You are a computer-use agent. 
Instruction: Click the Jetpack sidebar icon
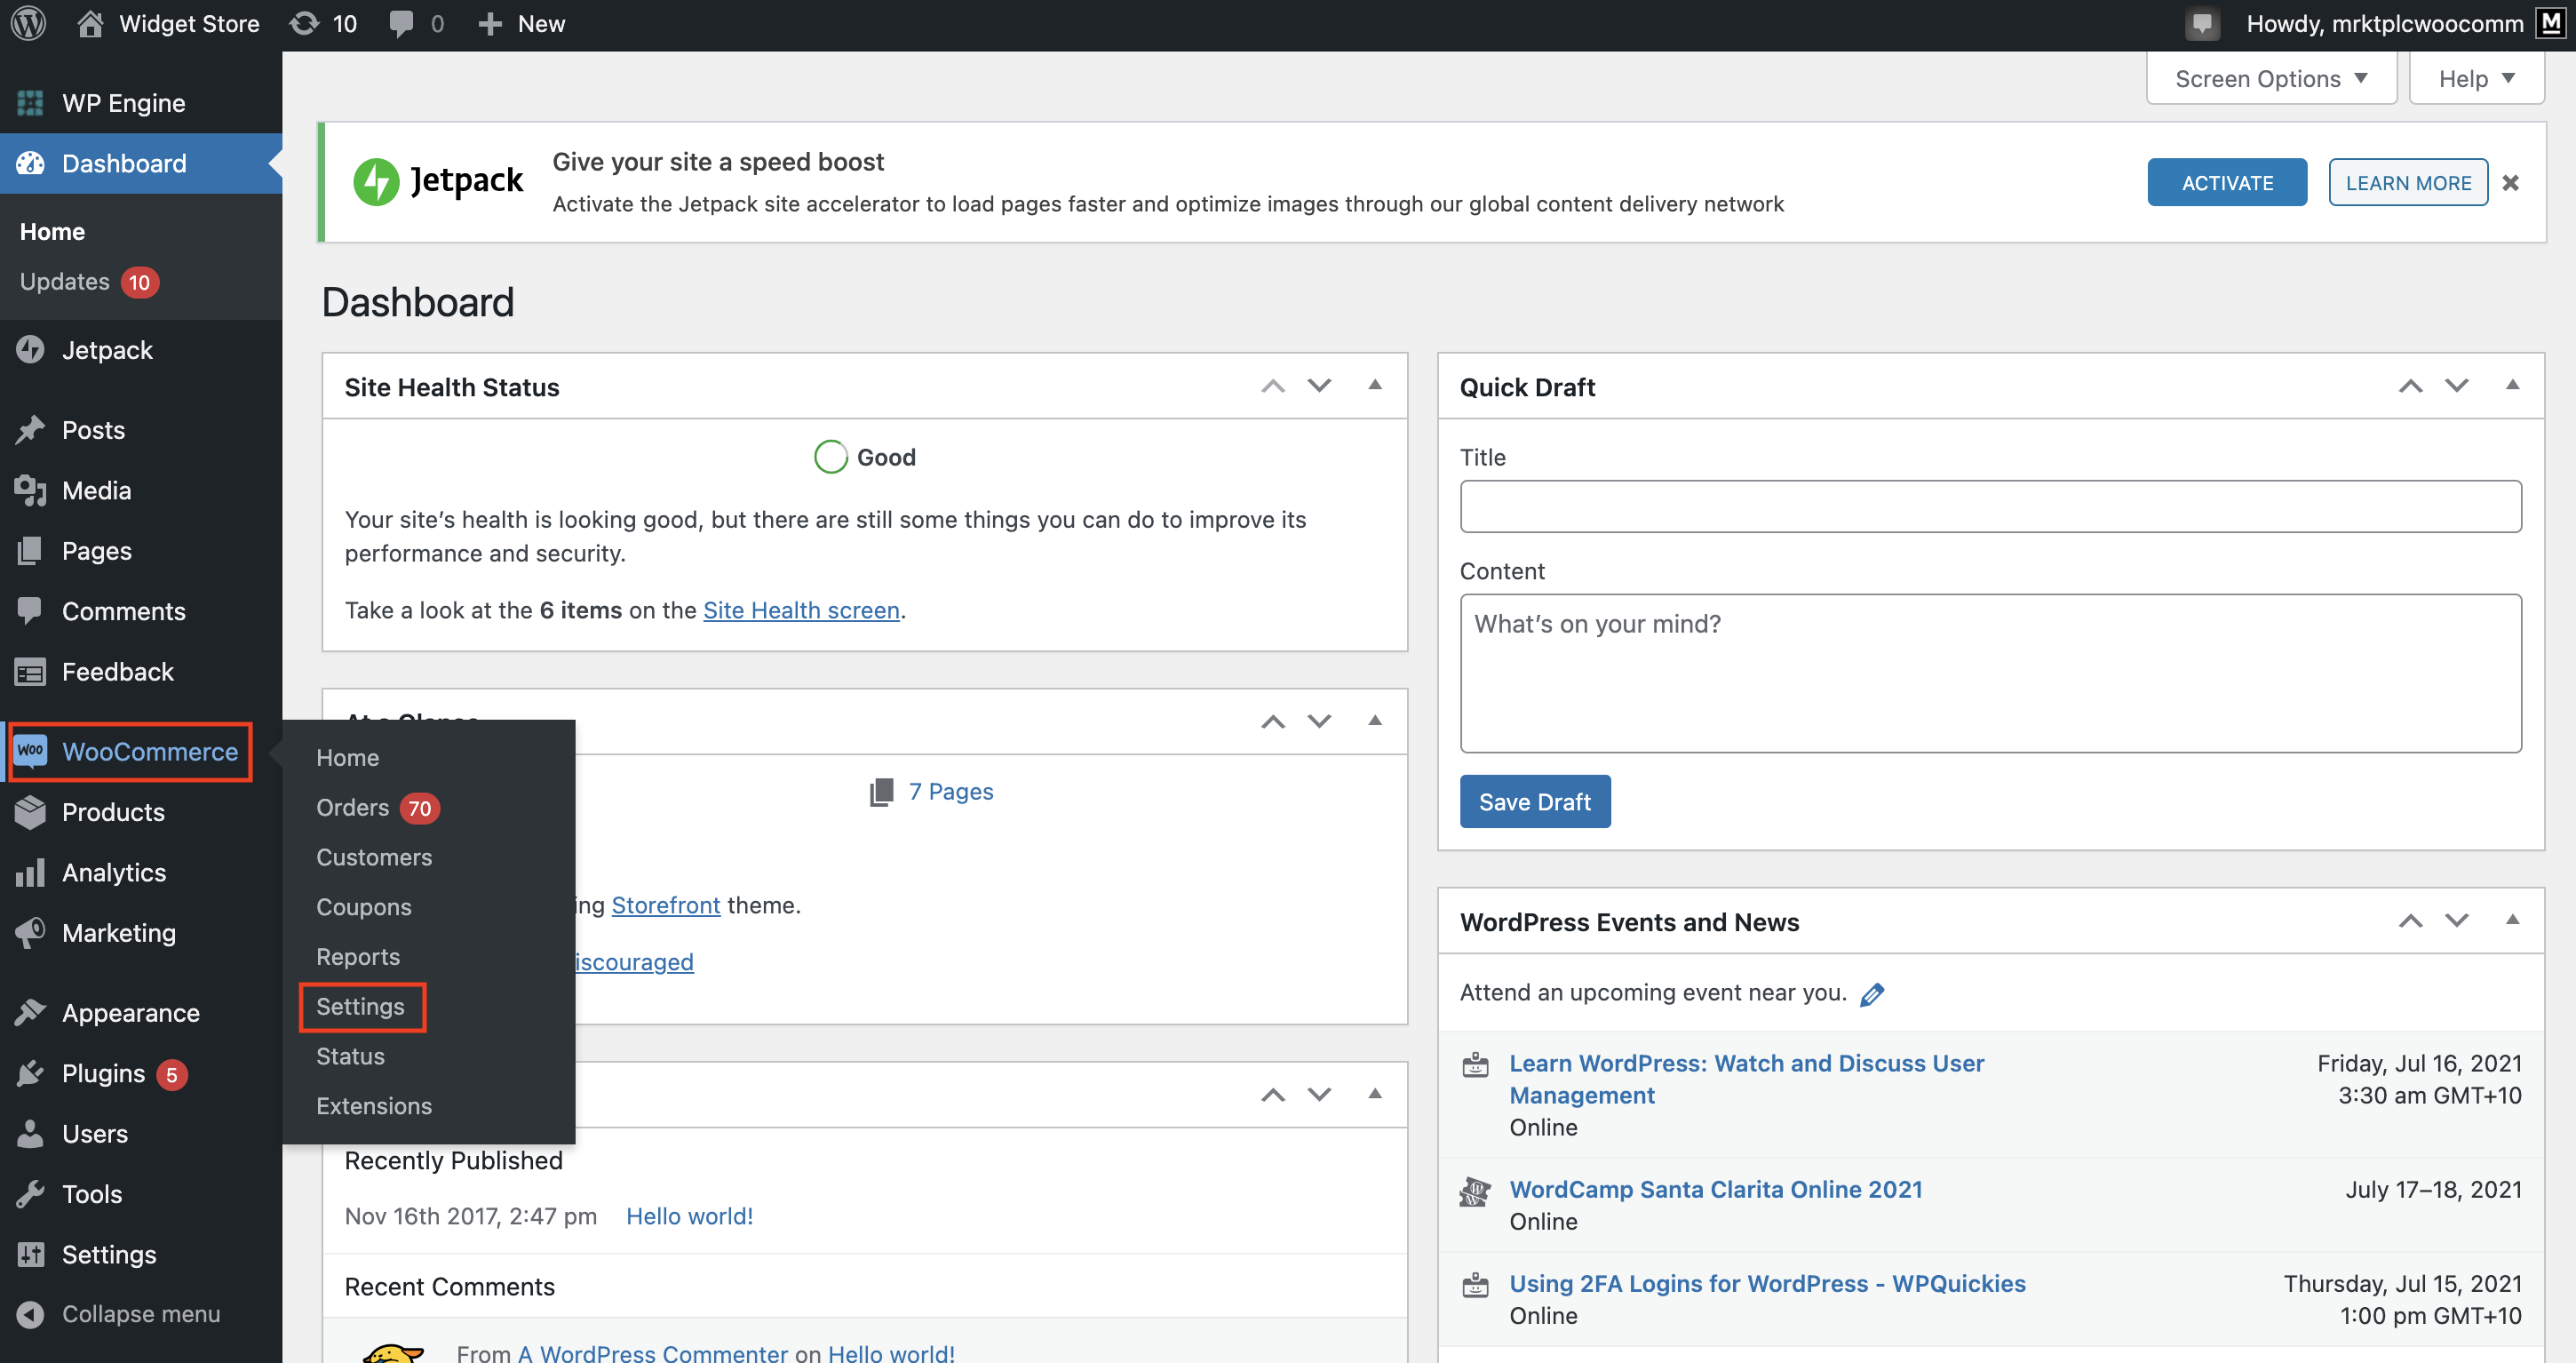pos(30,350)
